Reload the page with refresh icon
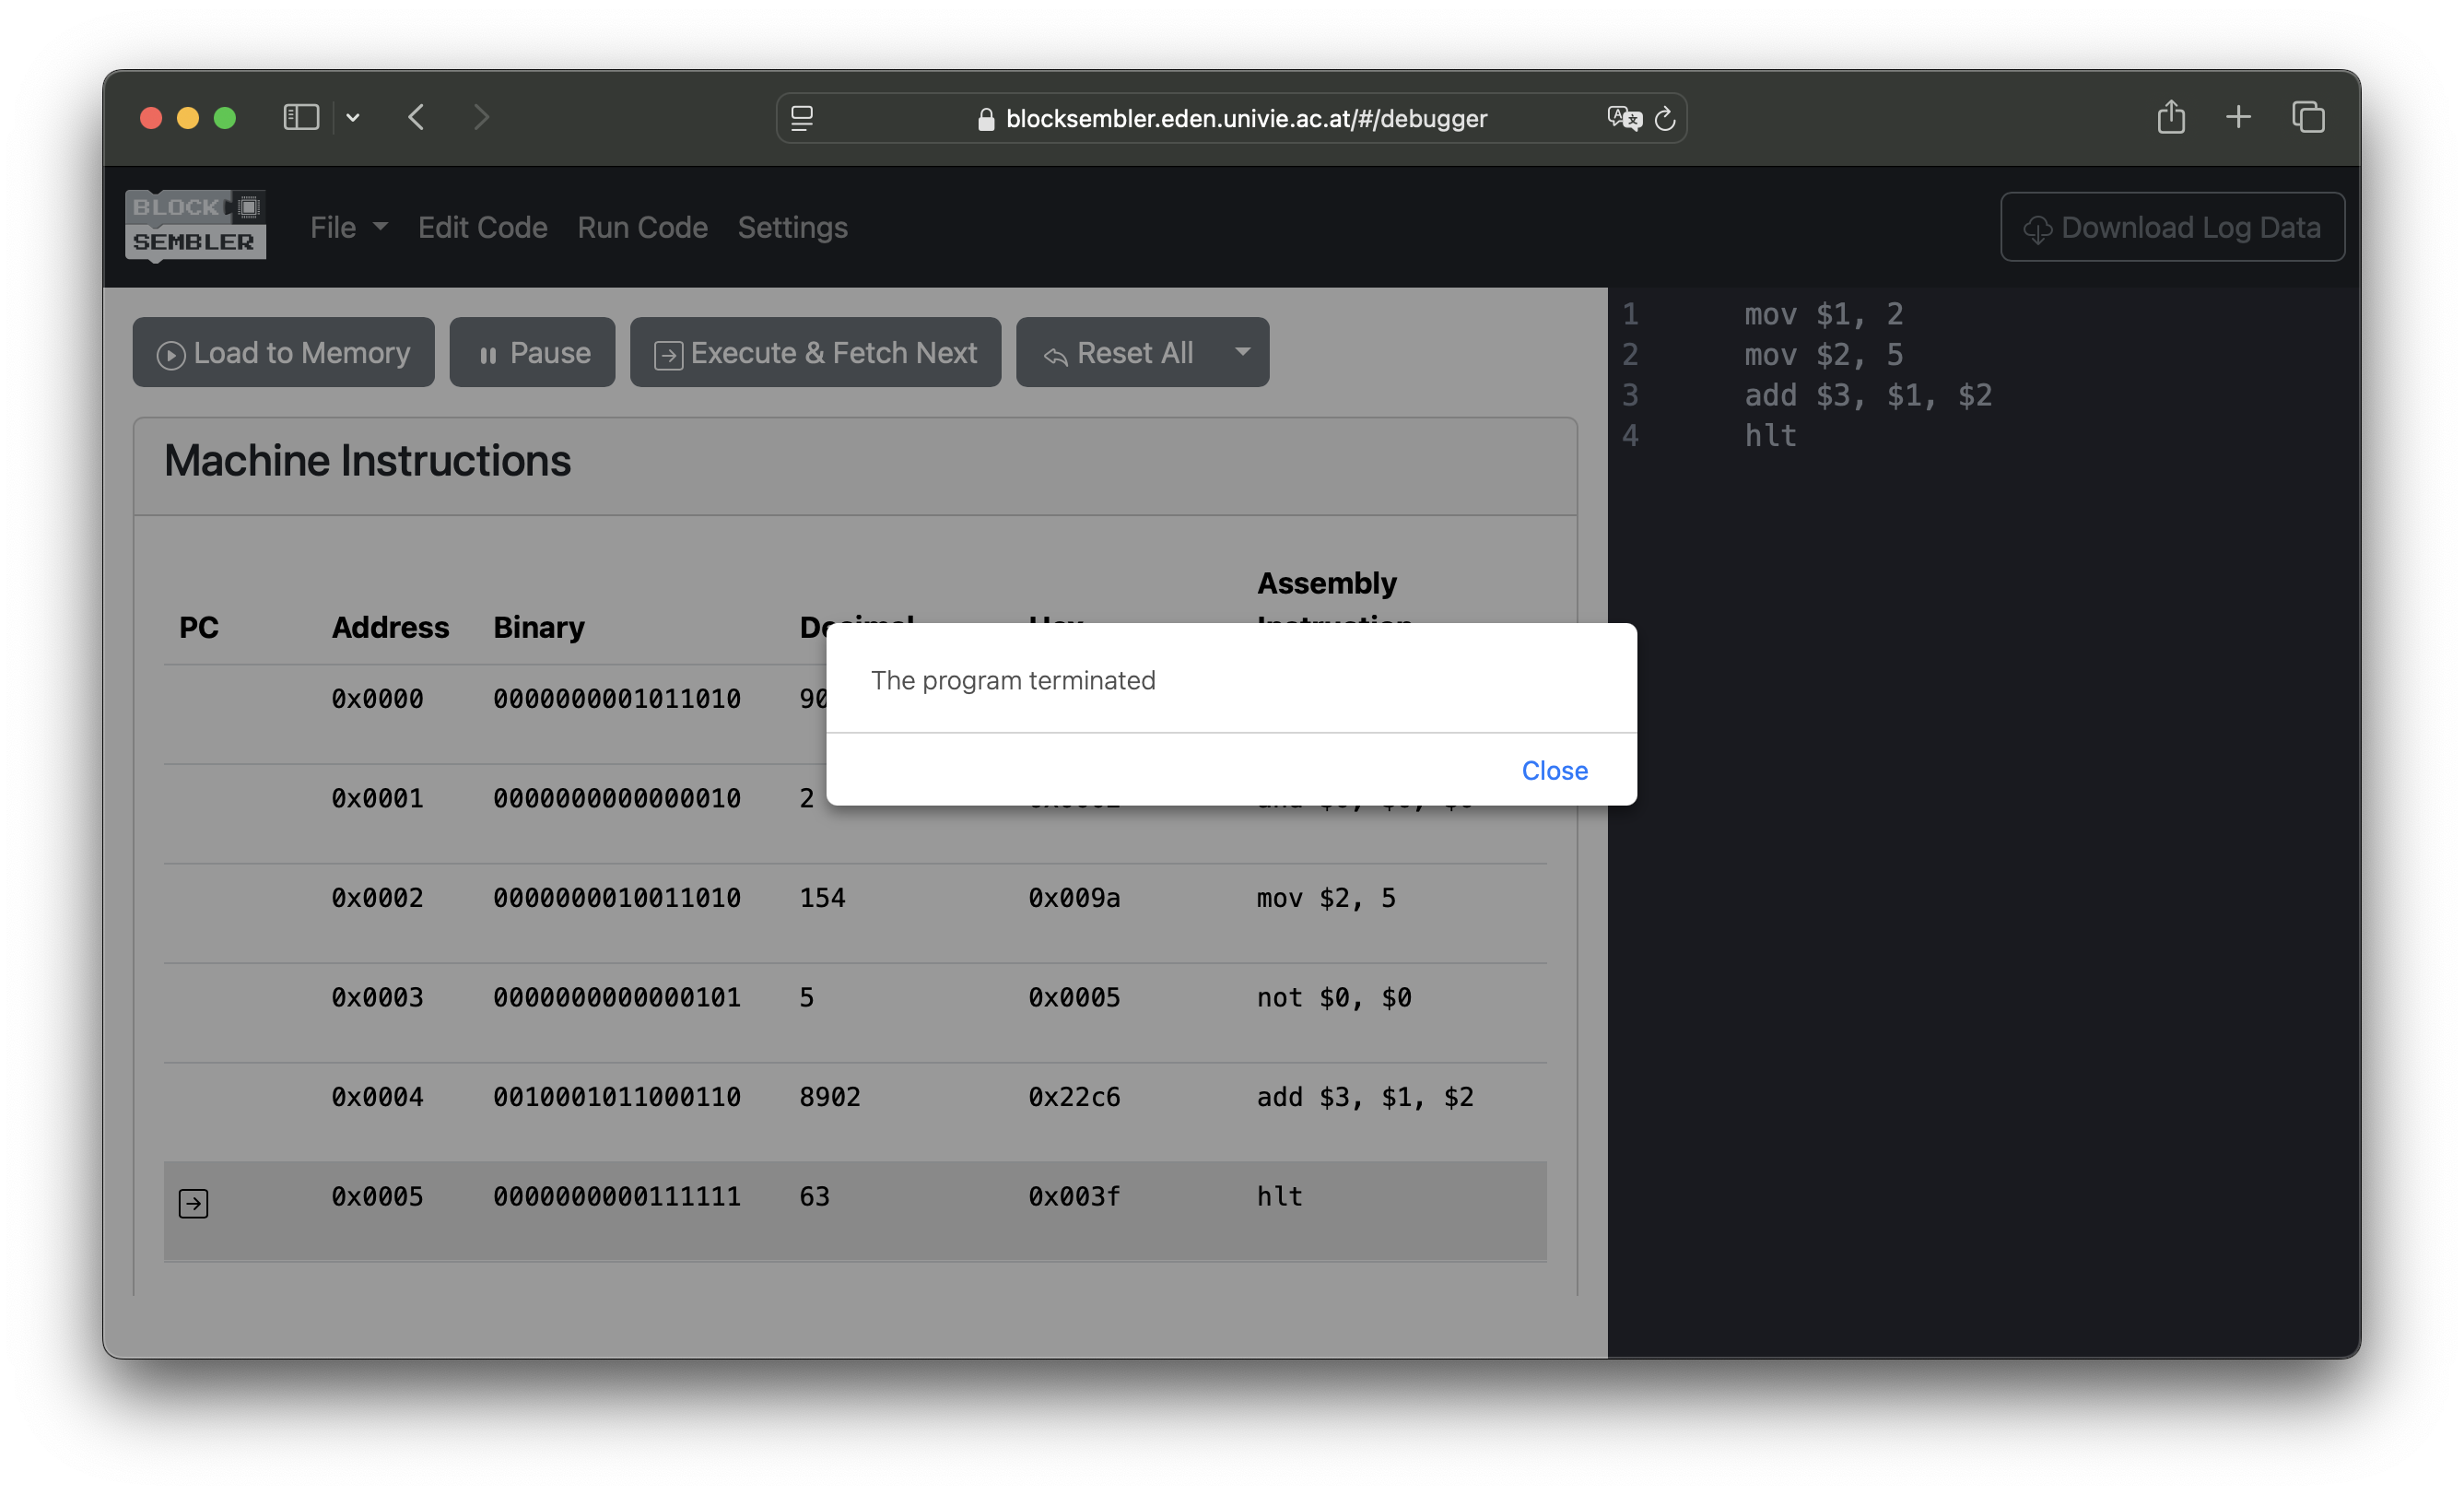The width and height of the screenshot is (2464, 1495). pos(1665,118)
